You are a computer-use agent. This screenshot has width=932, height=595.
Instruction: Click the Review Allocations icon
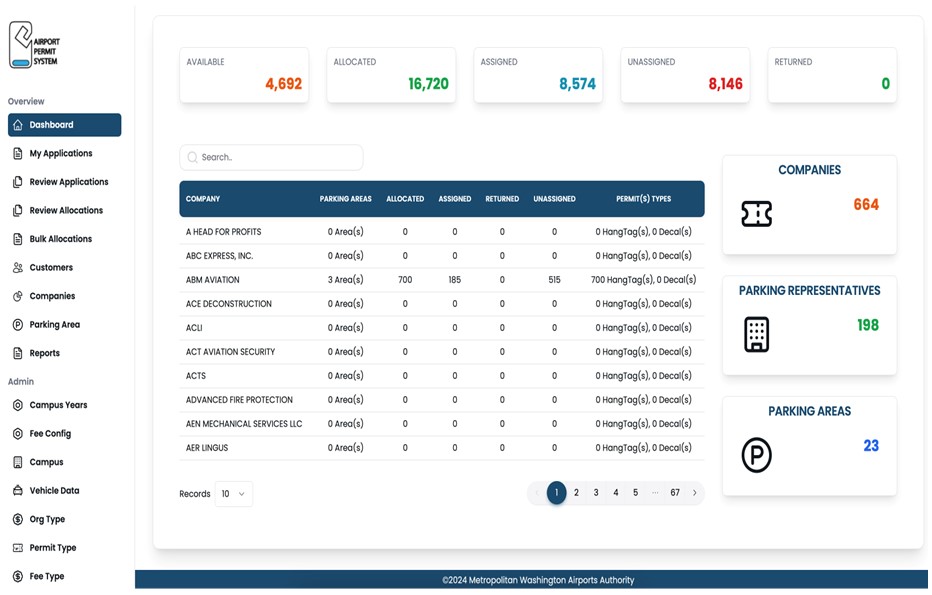coord(18,210)
